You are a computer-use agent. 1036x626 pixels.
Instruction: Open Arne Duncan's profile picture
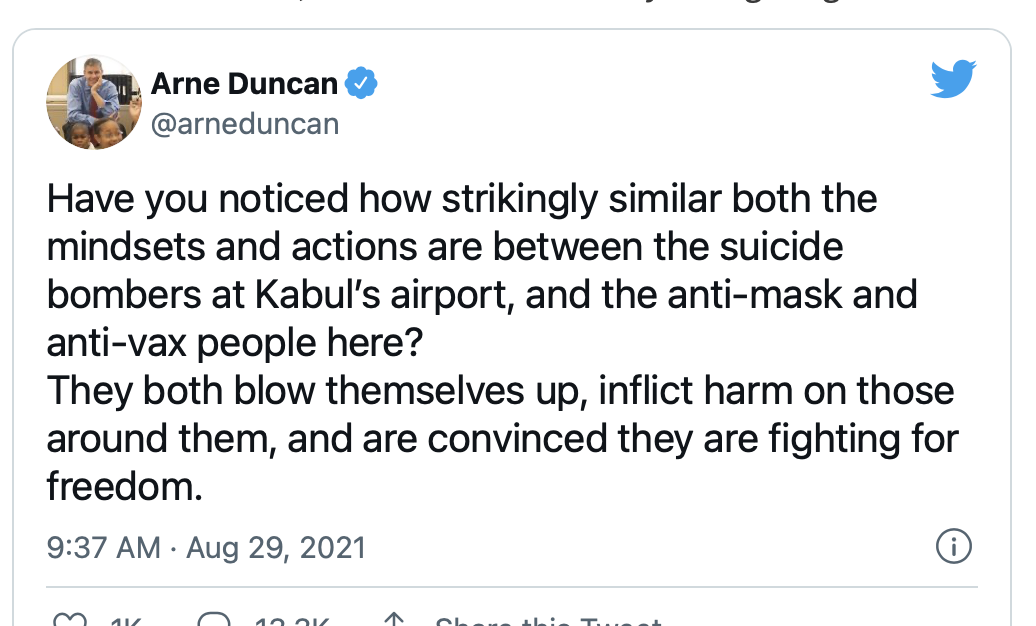(x=94, y=102)
